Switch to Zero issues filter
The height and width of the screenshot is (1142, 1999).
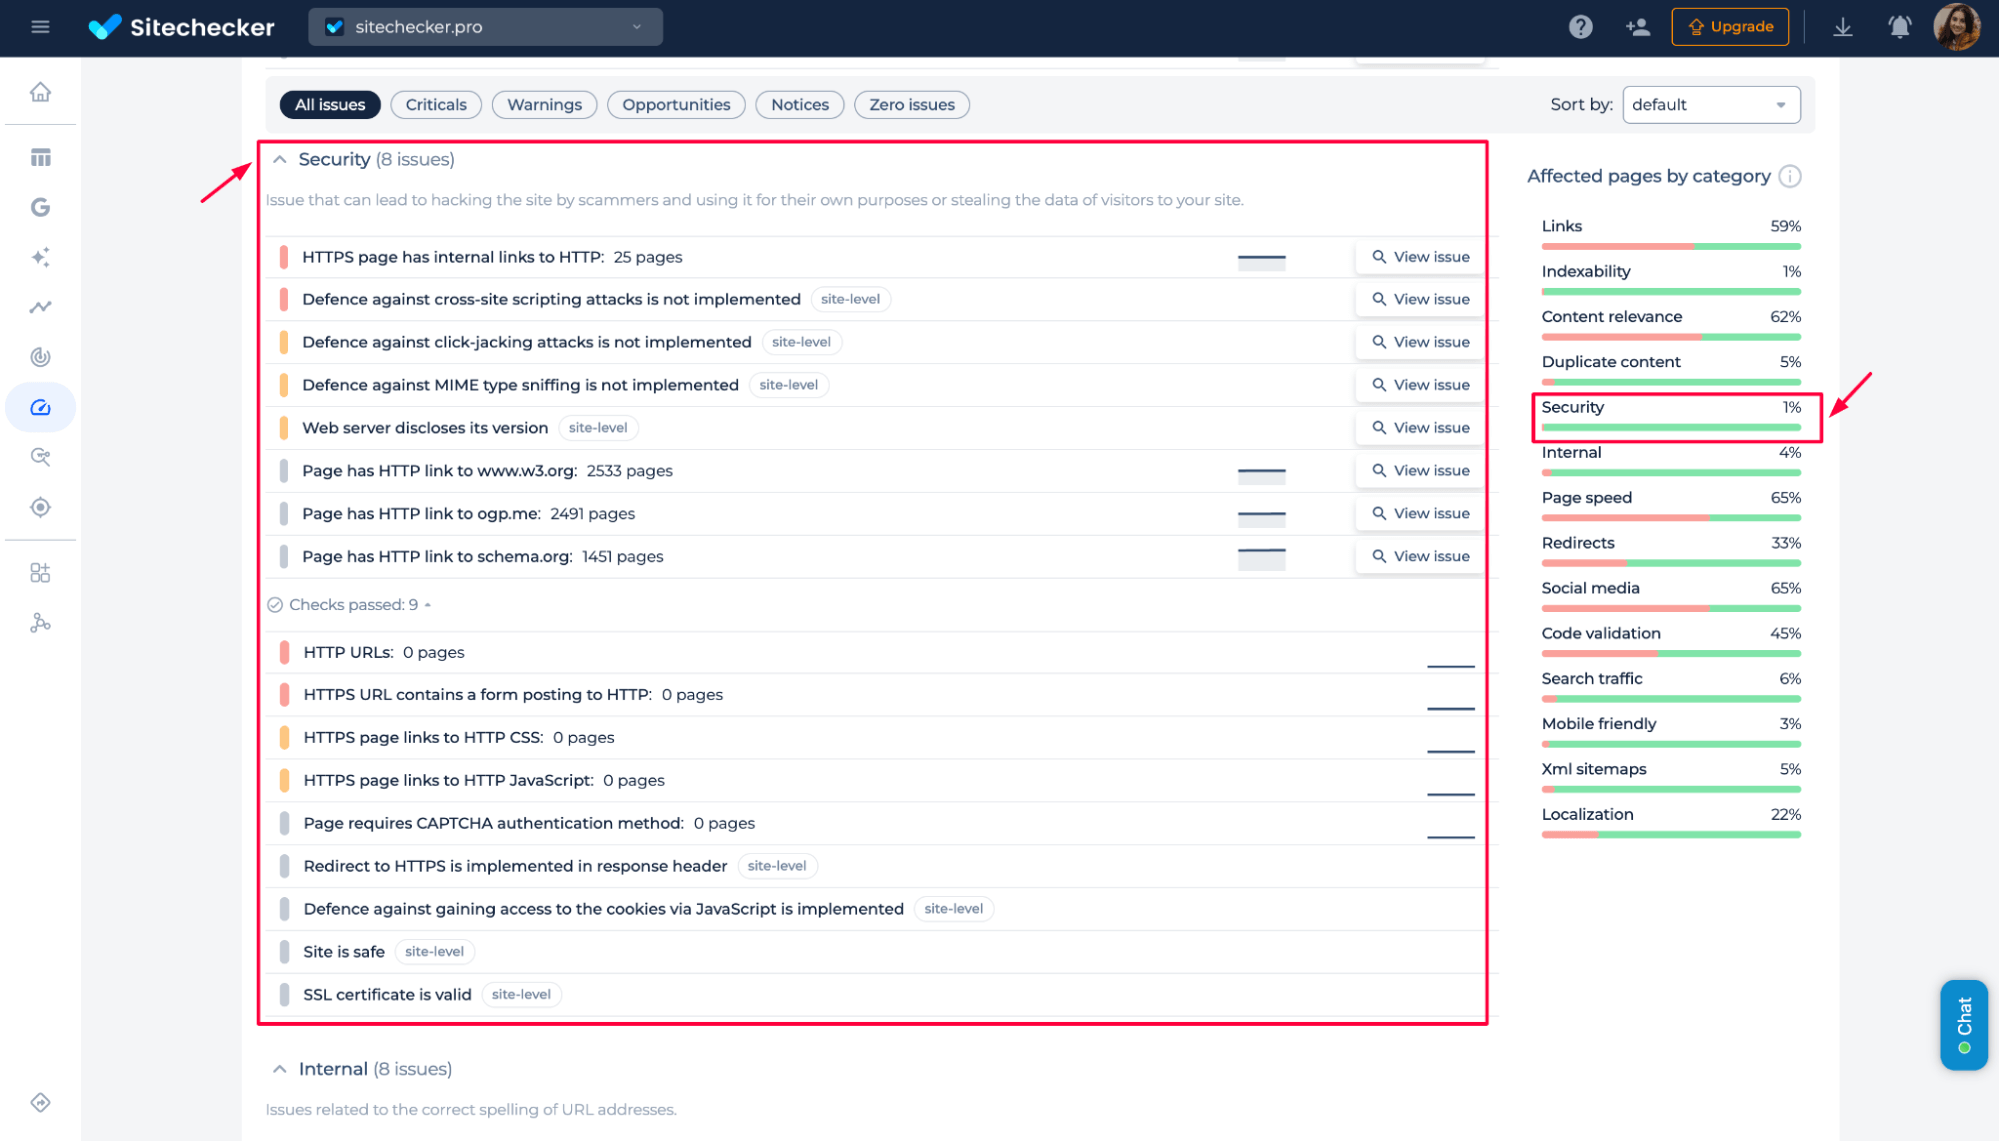(911, 104)
